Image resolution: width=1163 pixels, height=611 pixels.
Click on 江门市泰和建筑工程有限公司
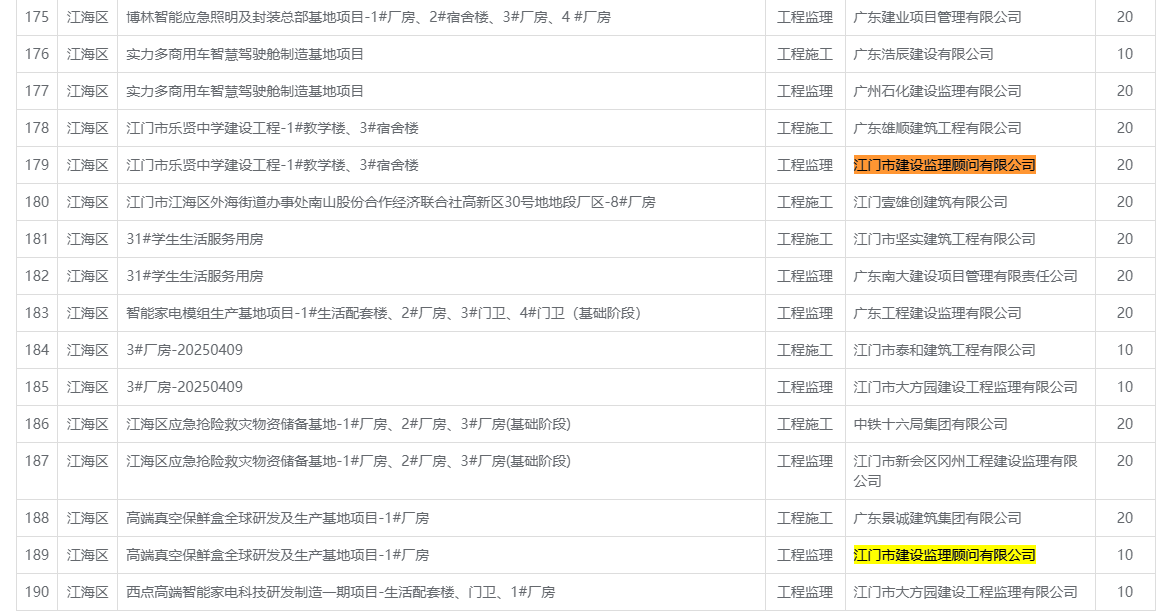coord(944,350)
